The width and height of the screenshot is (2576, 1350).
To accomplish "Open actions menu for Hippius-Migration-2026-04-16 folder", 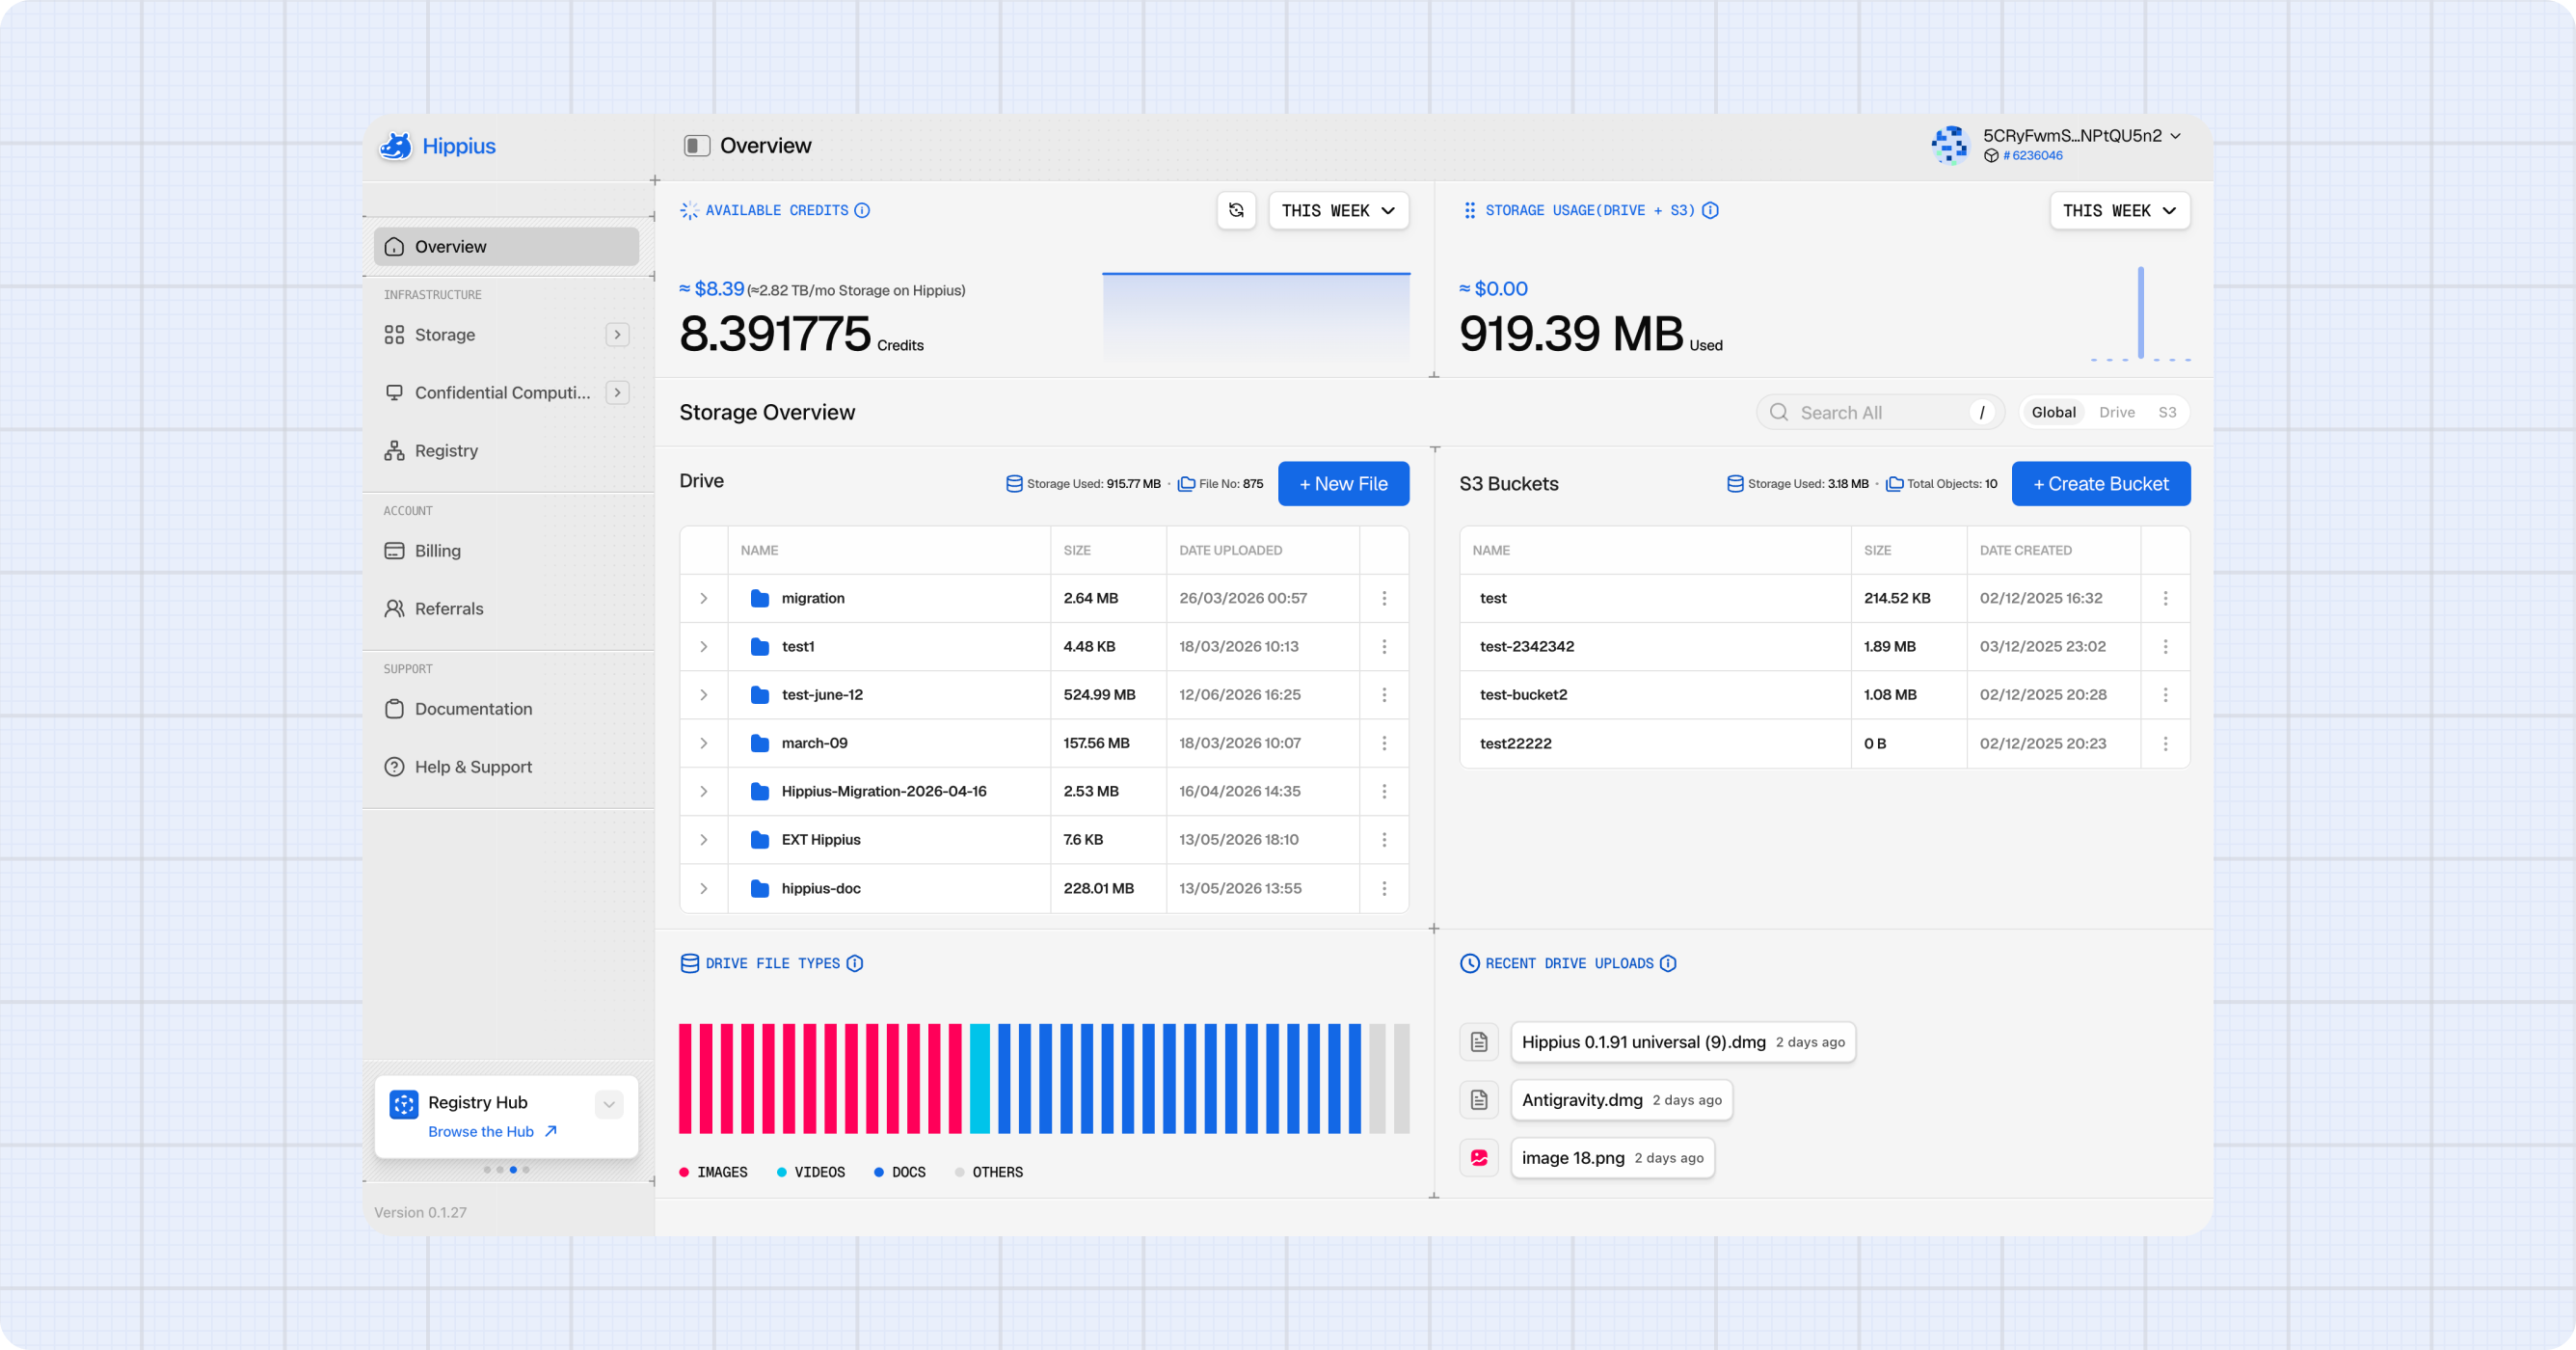I will [1385, 792].
